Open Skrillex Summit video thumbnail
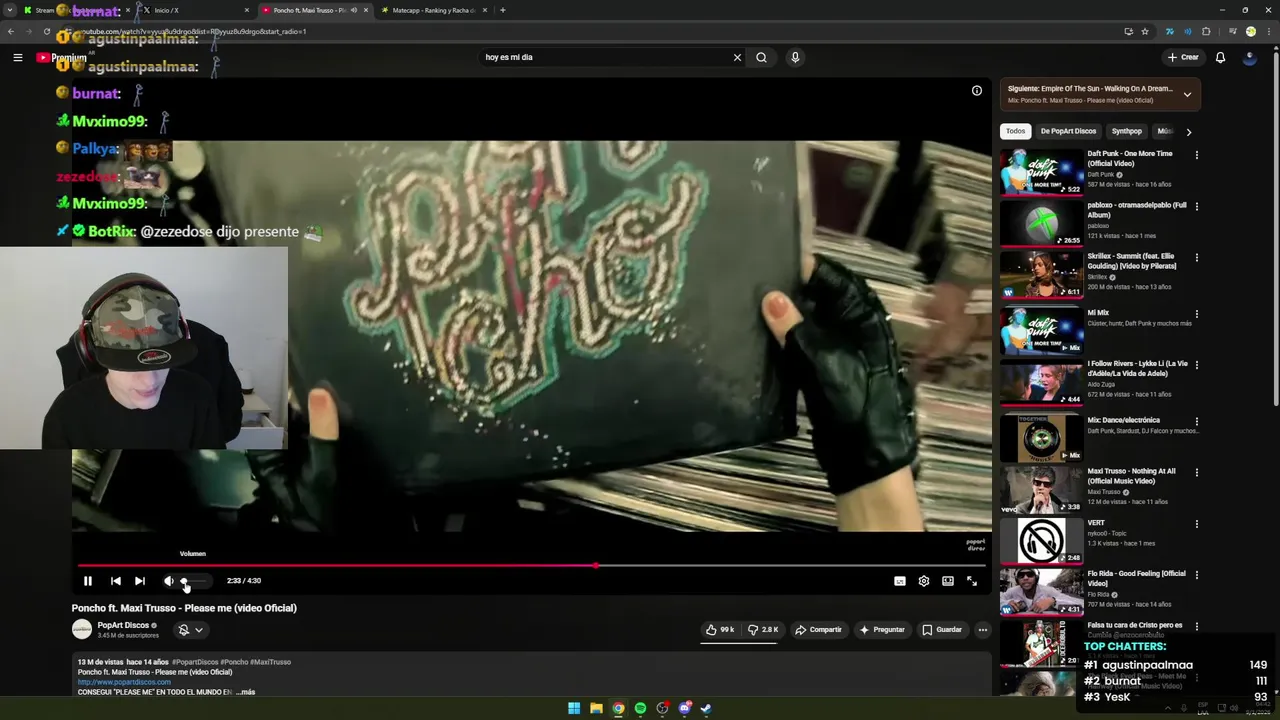 [1042, 275]
